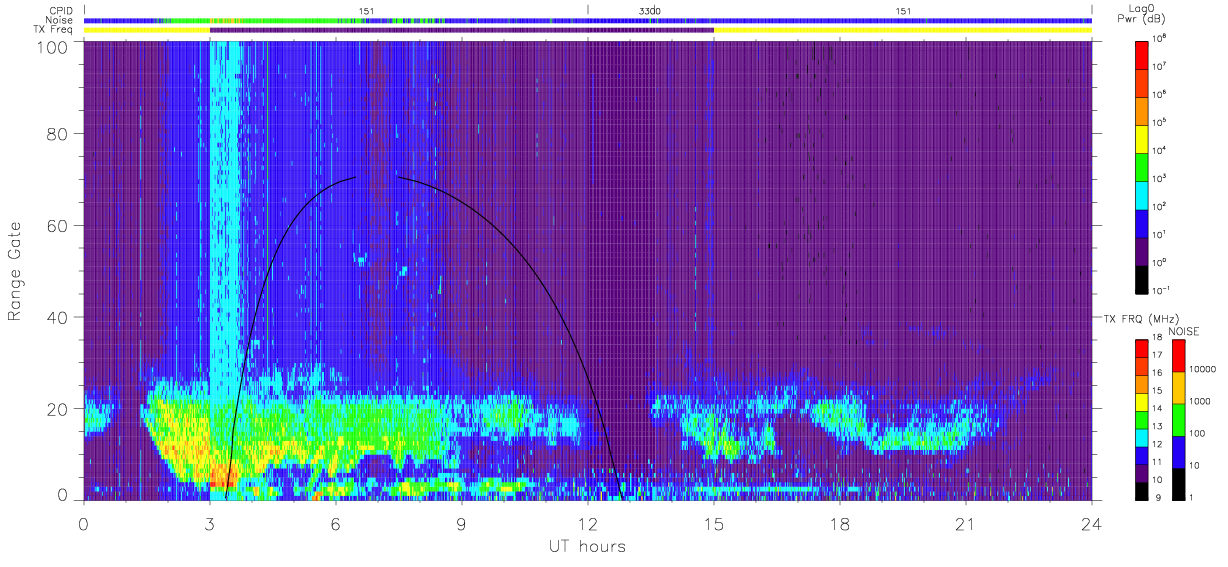Click the '20' tick label on Range Gate axis
1228x567 pixels.
pyautogui.click(x=56, y=408)
